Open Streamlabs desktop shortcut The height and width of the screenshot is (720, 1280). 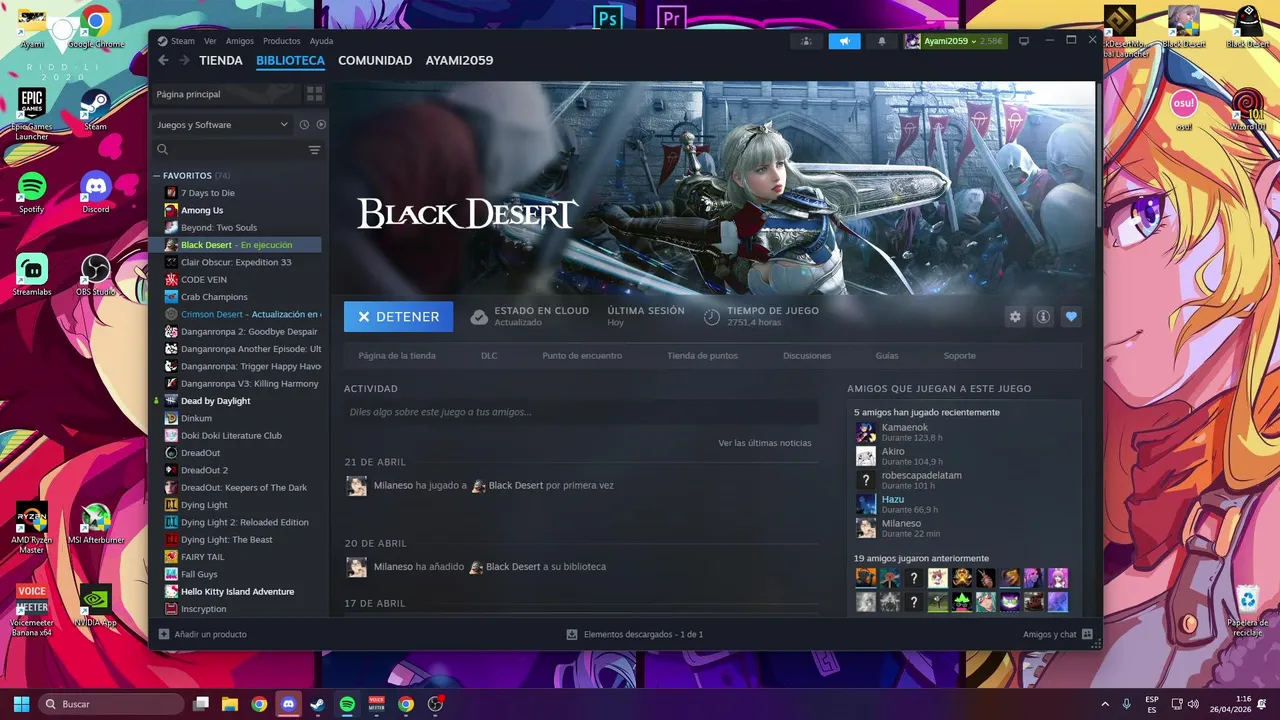32,275
